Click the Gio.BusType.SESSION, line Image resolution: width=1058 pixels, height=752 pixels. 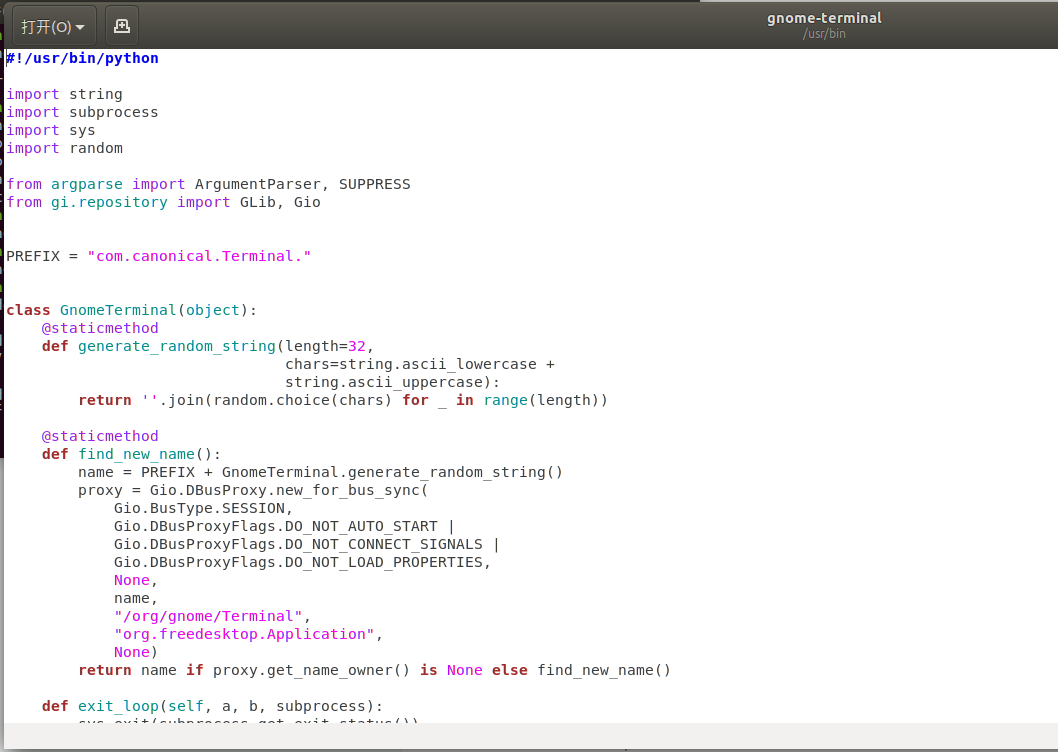[203, 508]
